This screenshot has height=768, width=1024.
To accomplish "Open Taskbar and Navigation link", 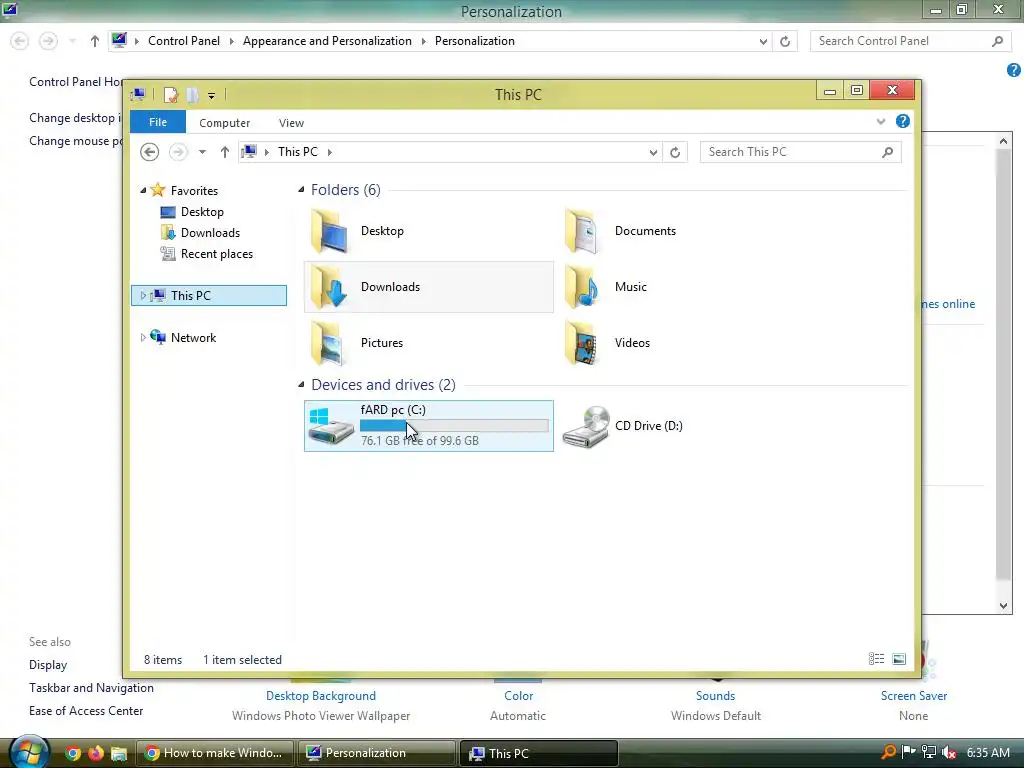I will tap(91, 688).
